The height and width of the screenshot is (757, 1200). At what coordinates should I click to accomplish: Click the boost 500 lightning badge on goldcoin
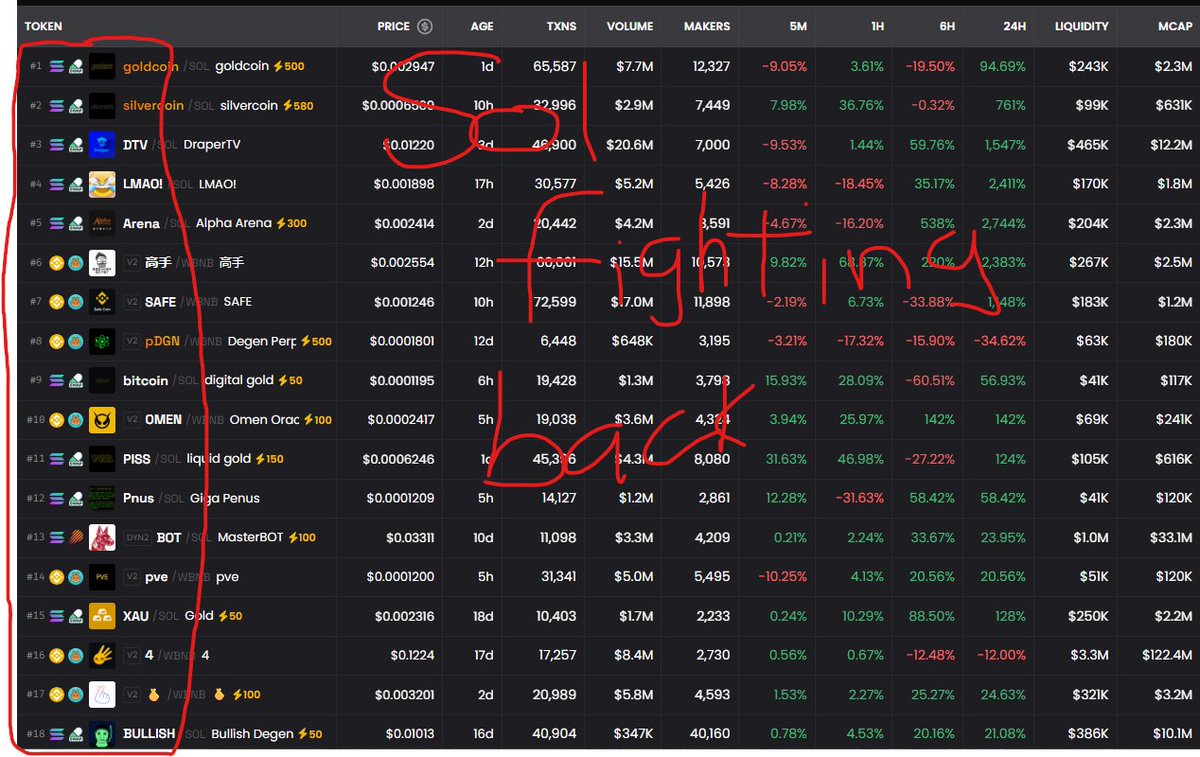point(289,67)
